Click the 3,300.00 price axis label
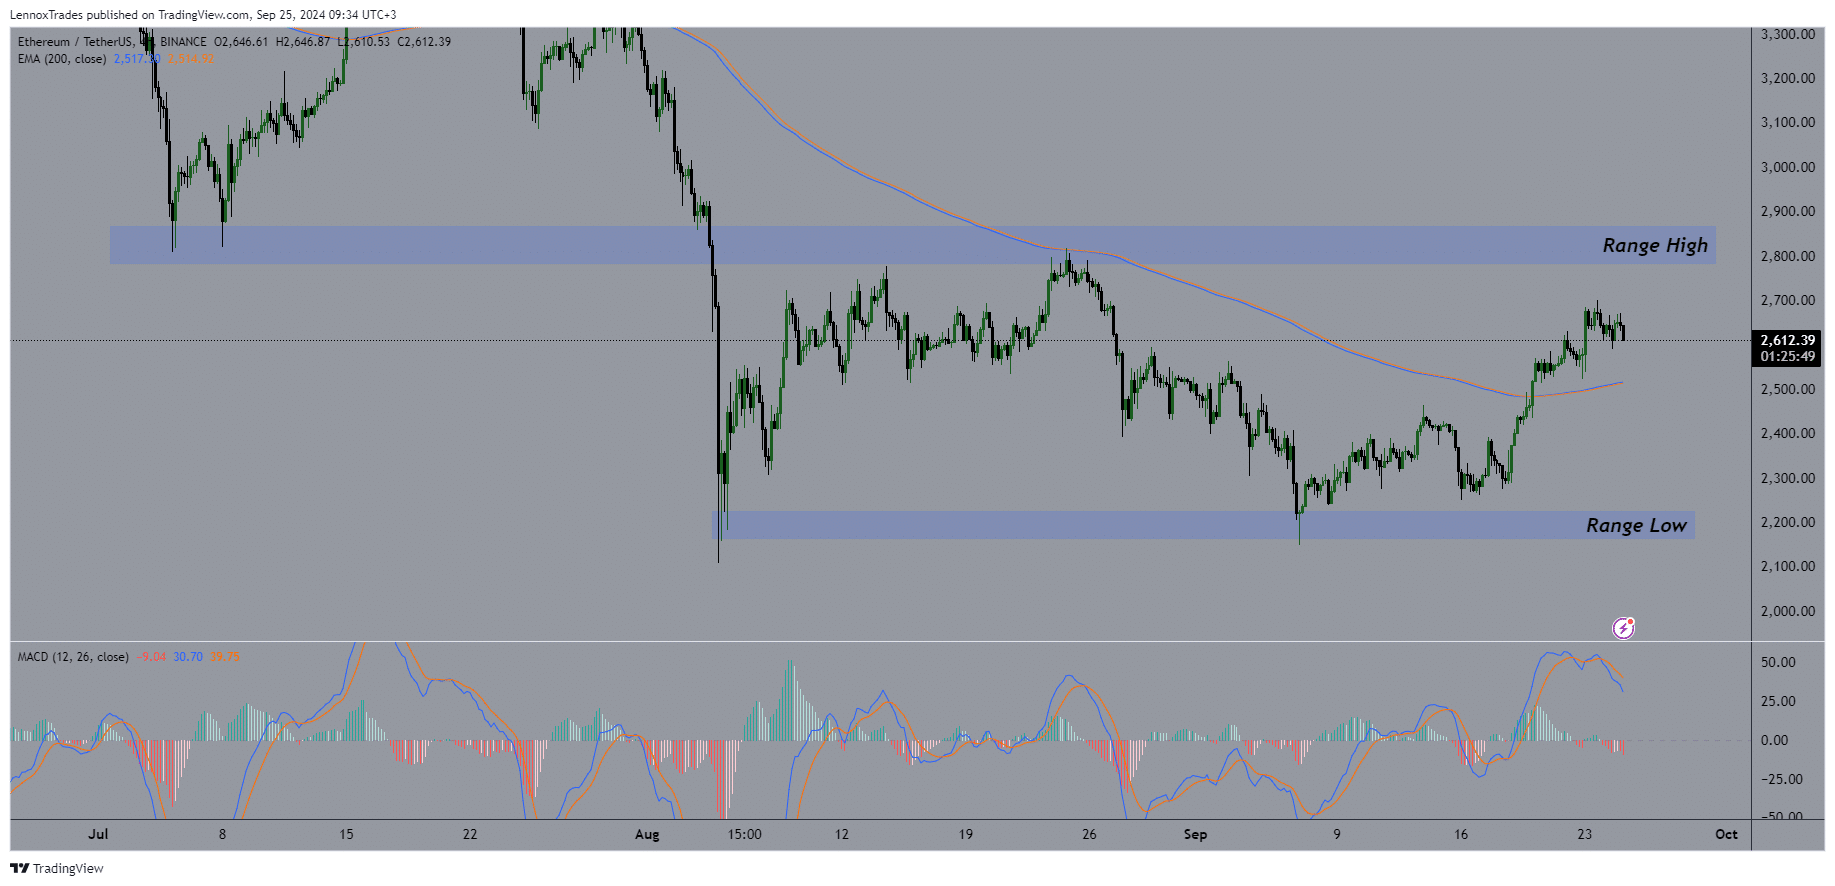The image size is (1835, 886). click(x=1787, y=34)
